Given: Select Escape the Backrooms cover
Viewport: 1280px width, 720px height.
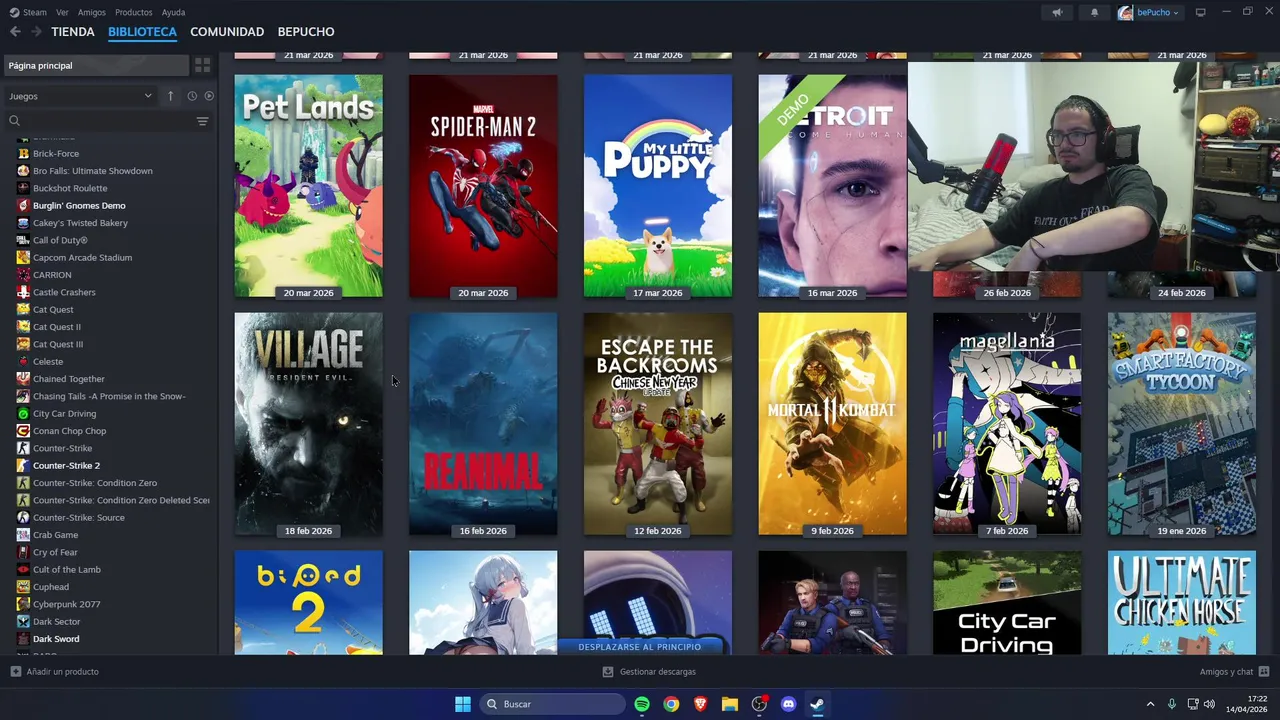Looking at the screenshot, I should (658, 424).
